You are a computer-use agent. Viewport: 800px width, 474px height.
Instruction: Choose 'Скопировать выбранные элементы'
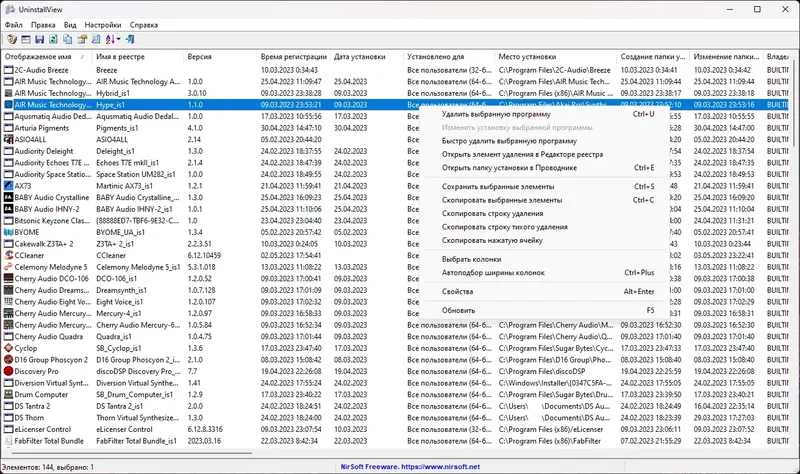pyautogui.click(x=544, y=200)
